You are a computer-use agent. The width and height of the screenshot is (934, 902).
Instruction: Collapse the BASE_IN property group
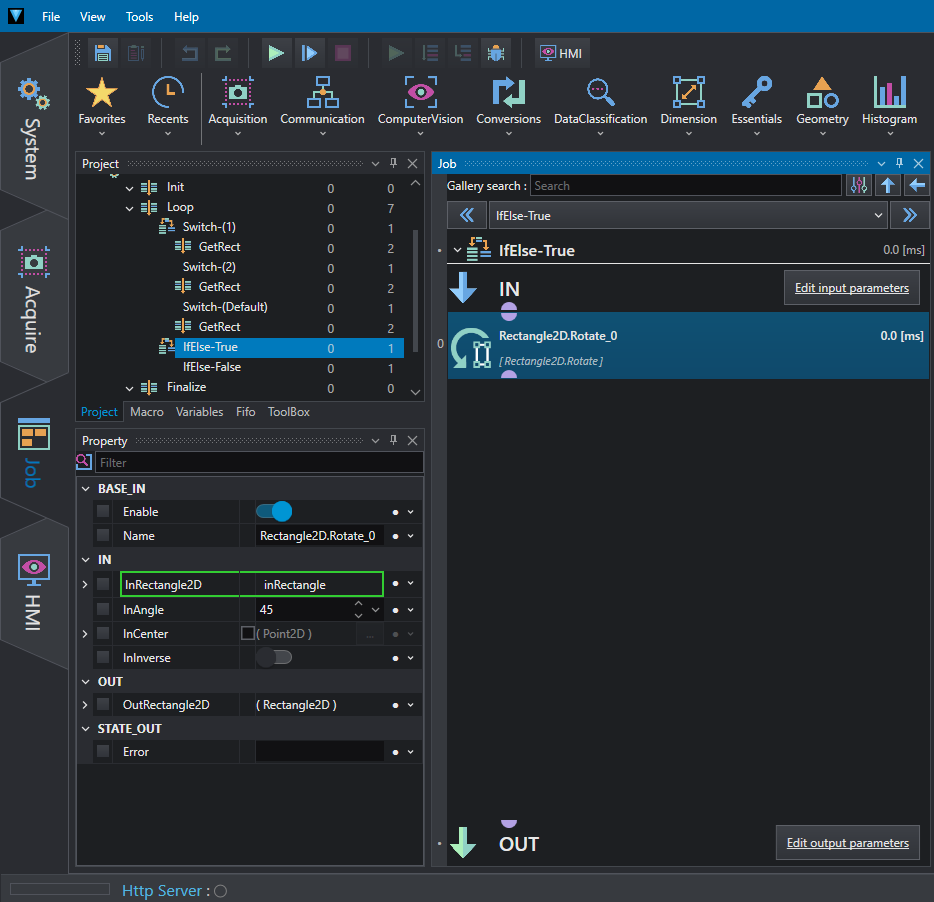point(86,489)
